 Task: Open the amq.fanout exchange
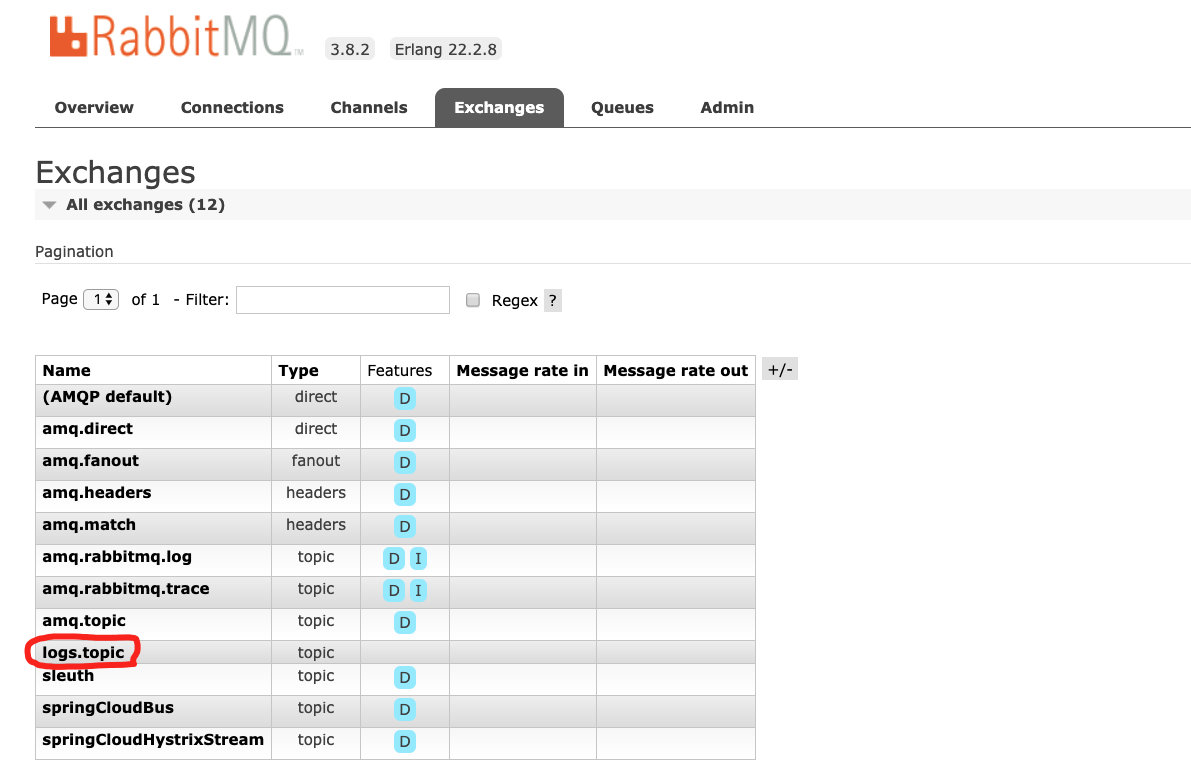[90, 460]
